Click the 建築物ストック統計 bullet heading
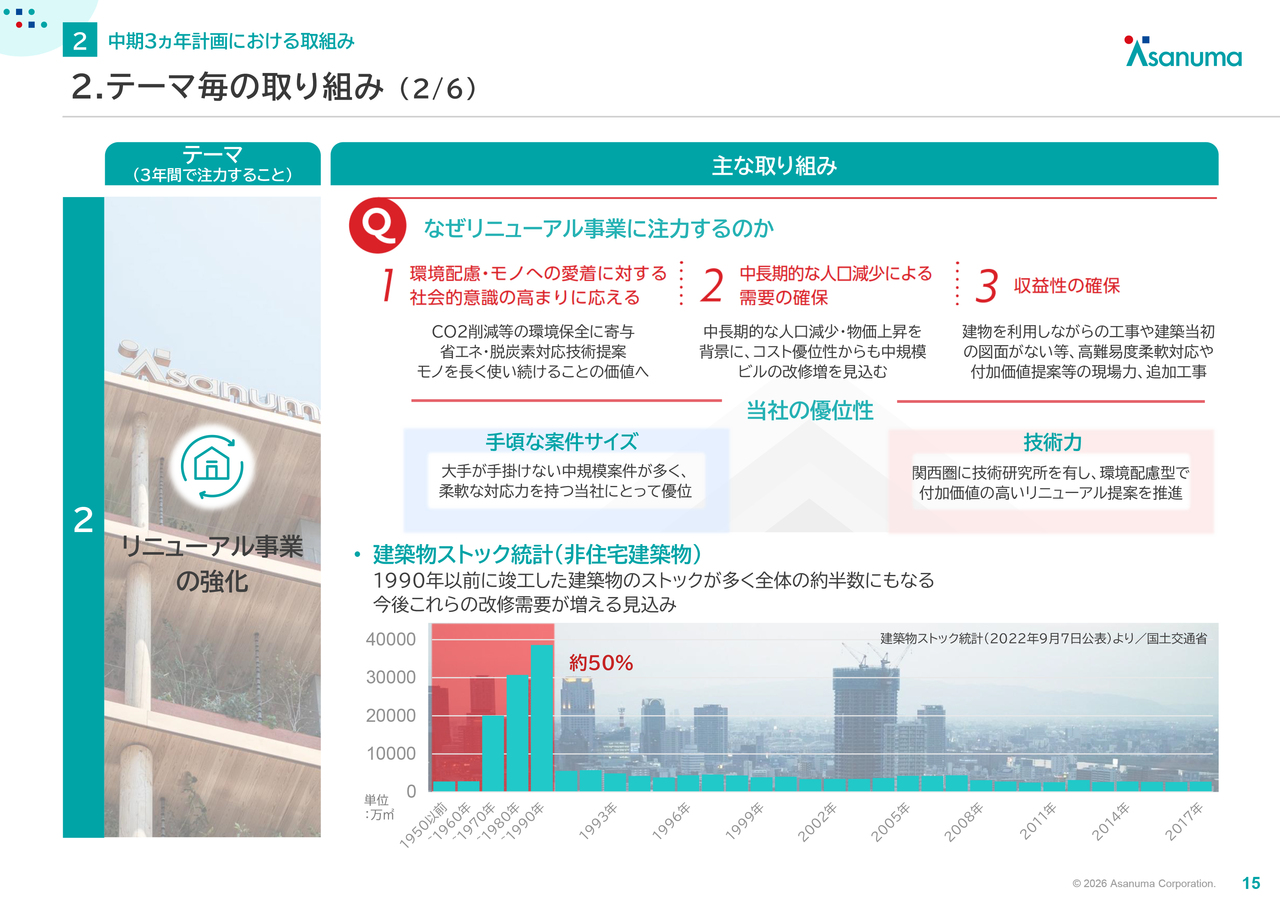The image size is (1280, 905). pos(536,554)
